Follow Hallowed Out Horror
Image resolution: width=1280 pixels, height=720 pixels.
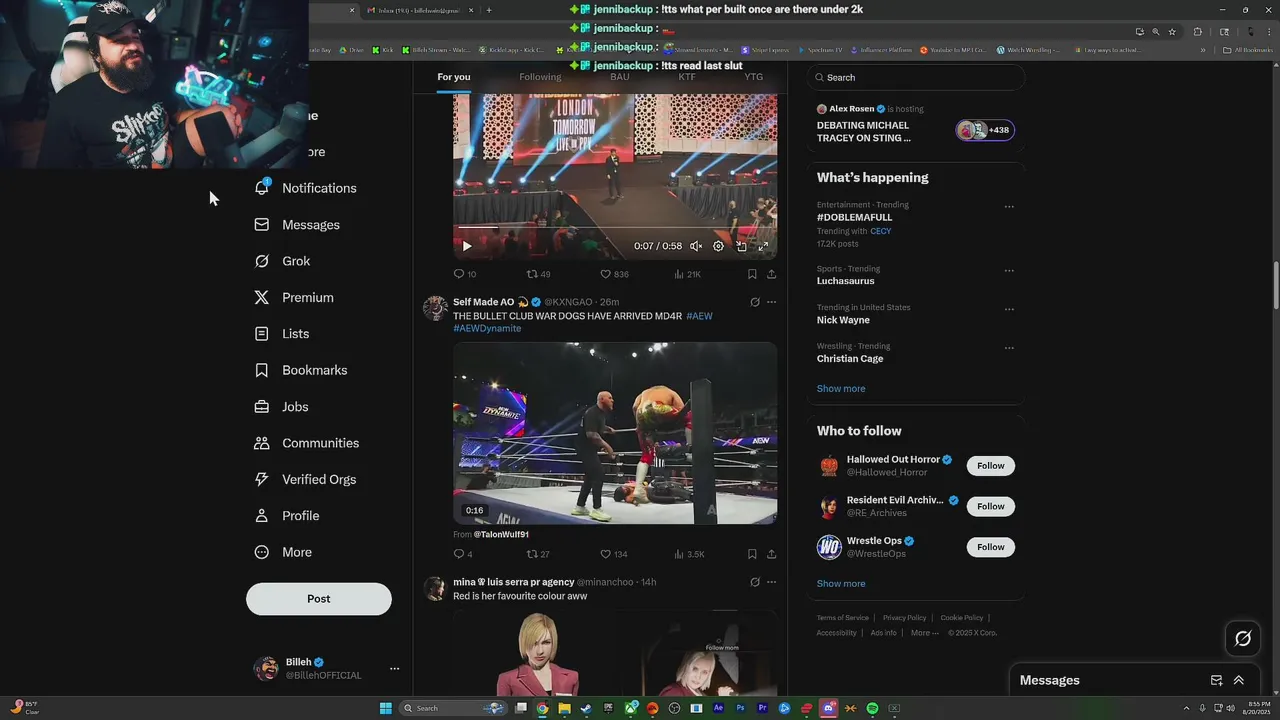point(991,466)
